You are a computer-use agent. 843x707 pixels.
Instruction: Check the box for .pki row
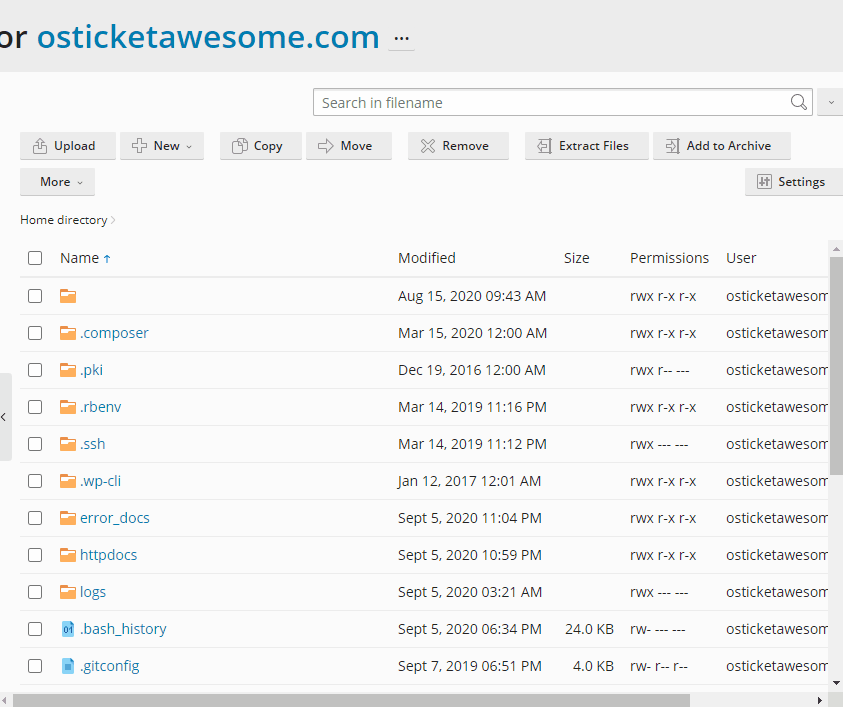click(35, 370)
